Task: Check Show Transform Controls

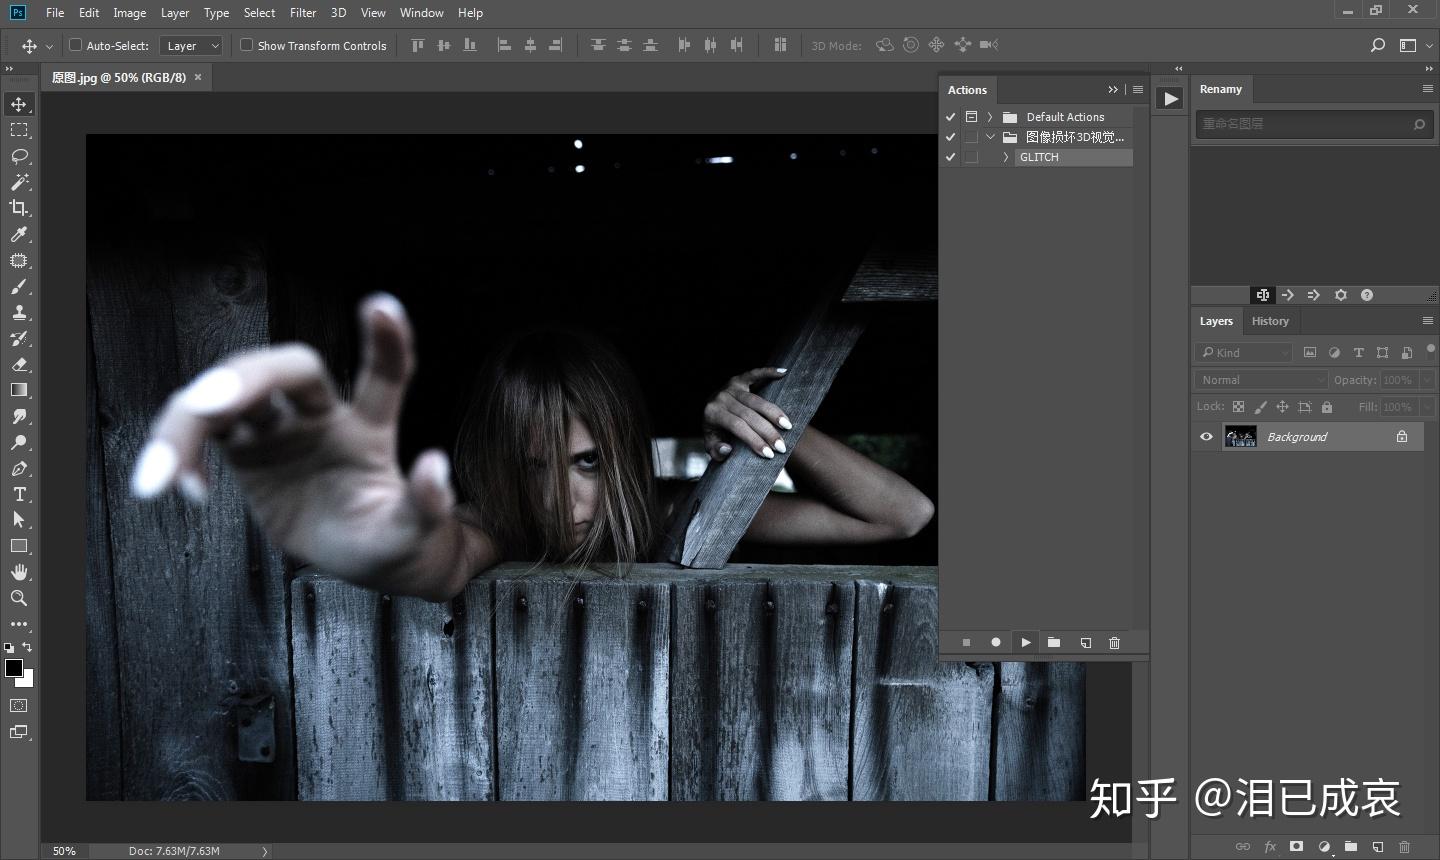Action: tap(246, 45)
